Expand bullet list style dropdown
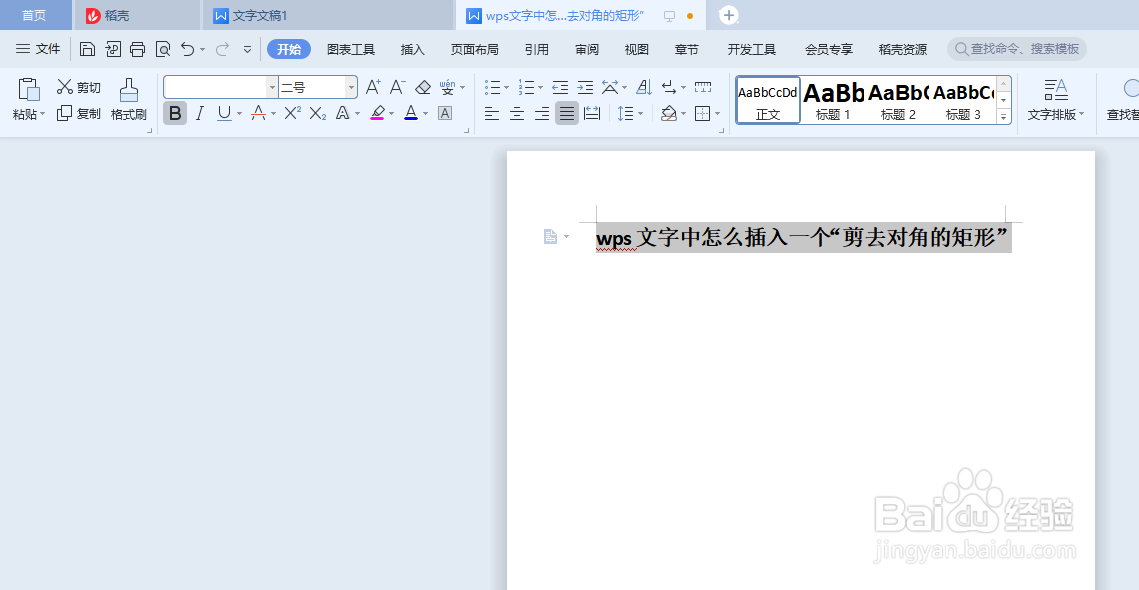This screenshot has width=1139, height=590. pyautogui.click(x=506, y=88)
